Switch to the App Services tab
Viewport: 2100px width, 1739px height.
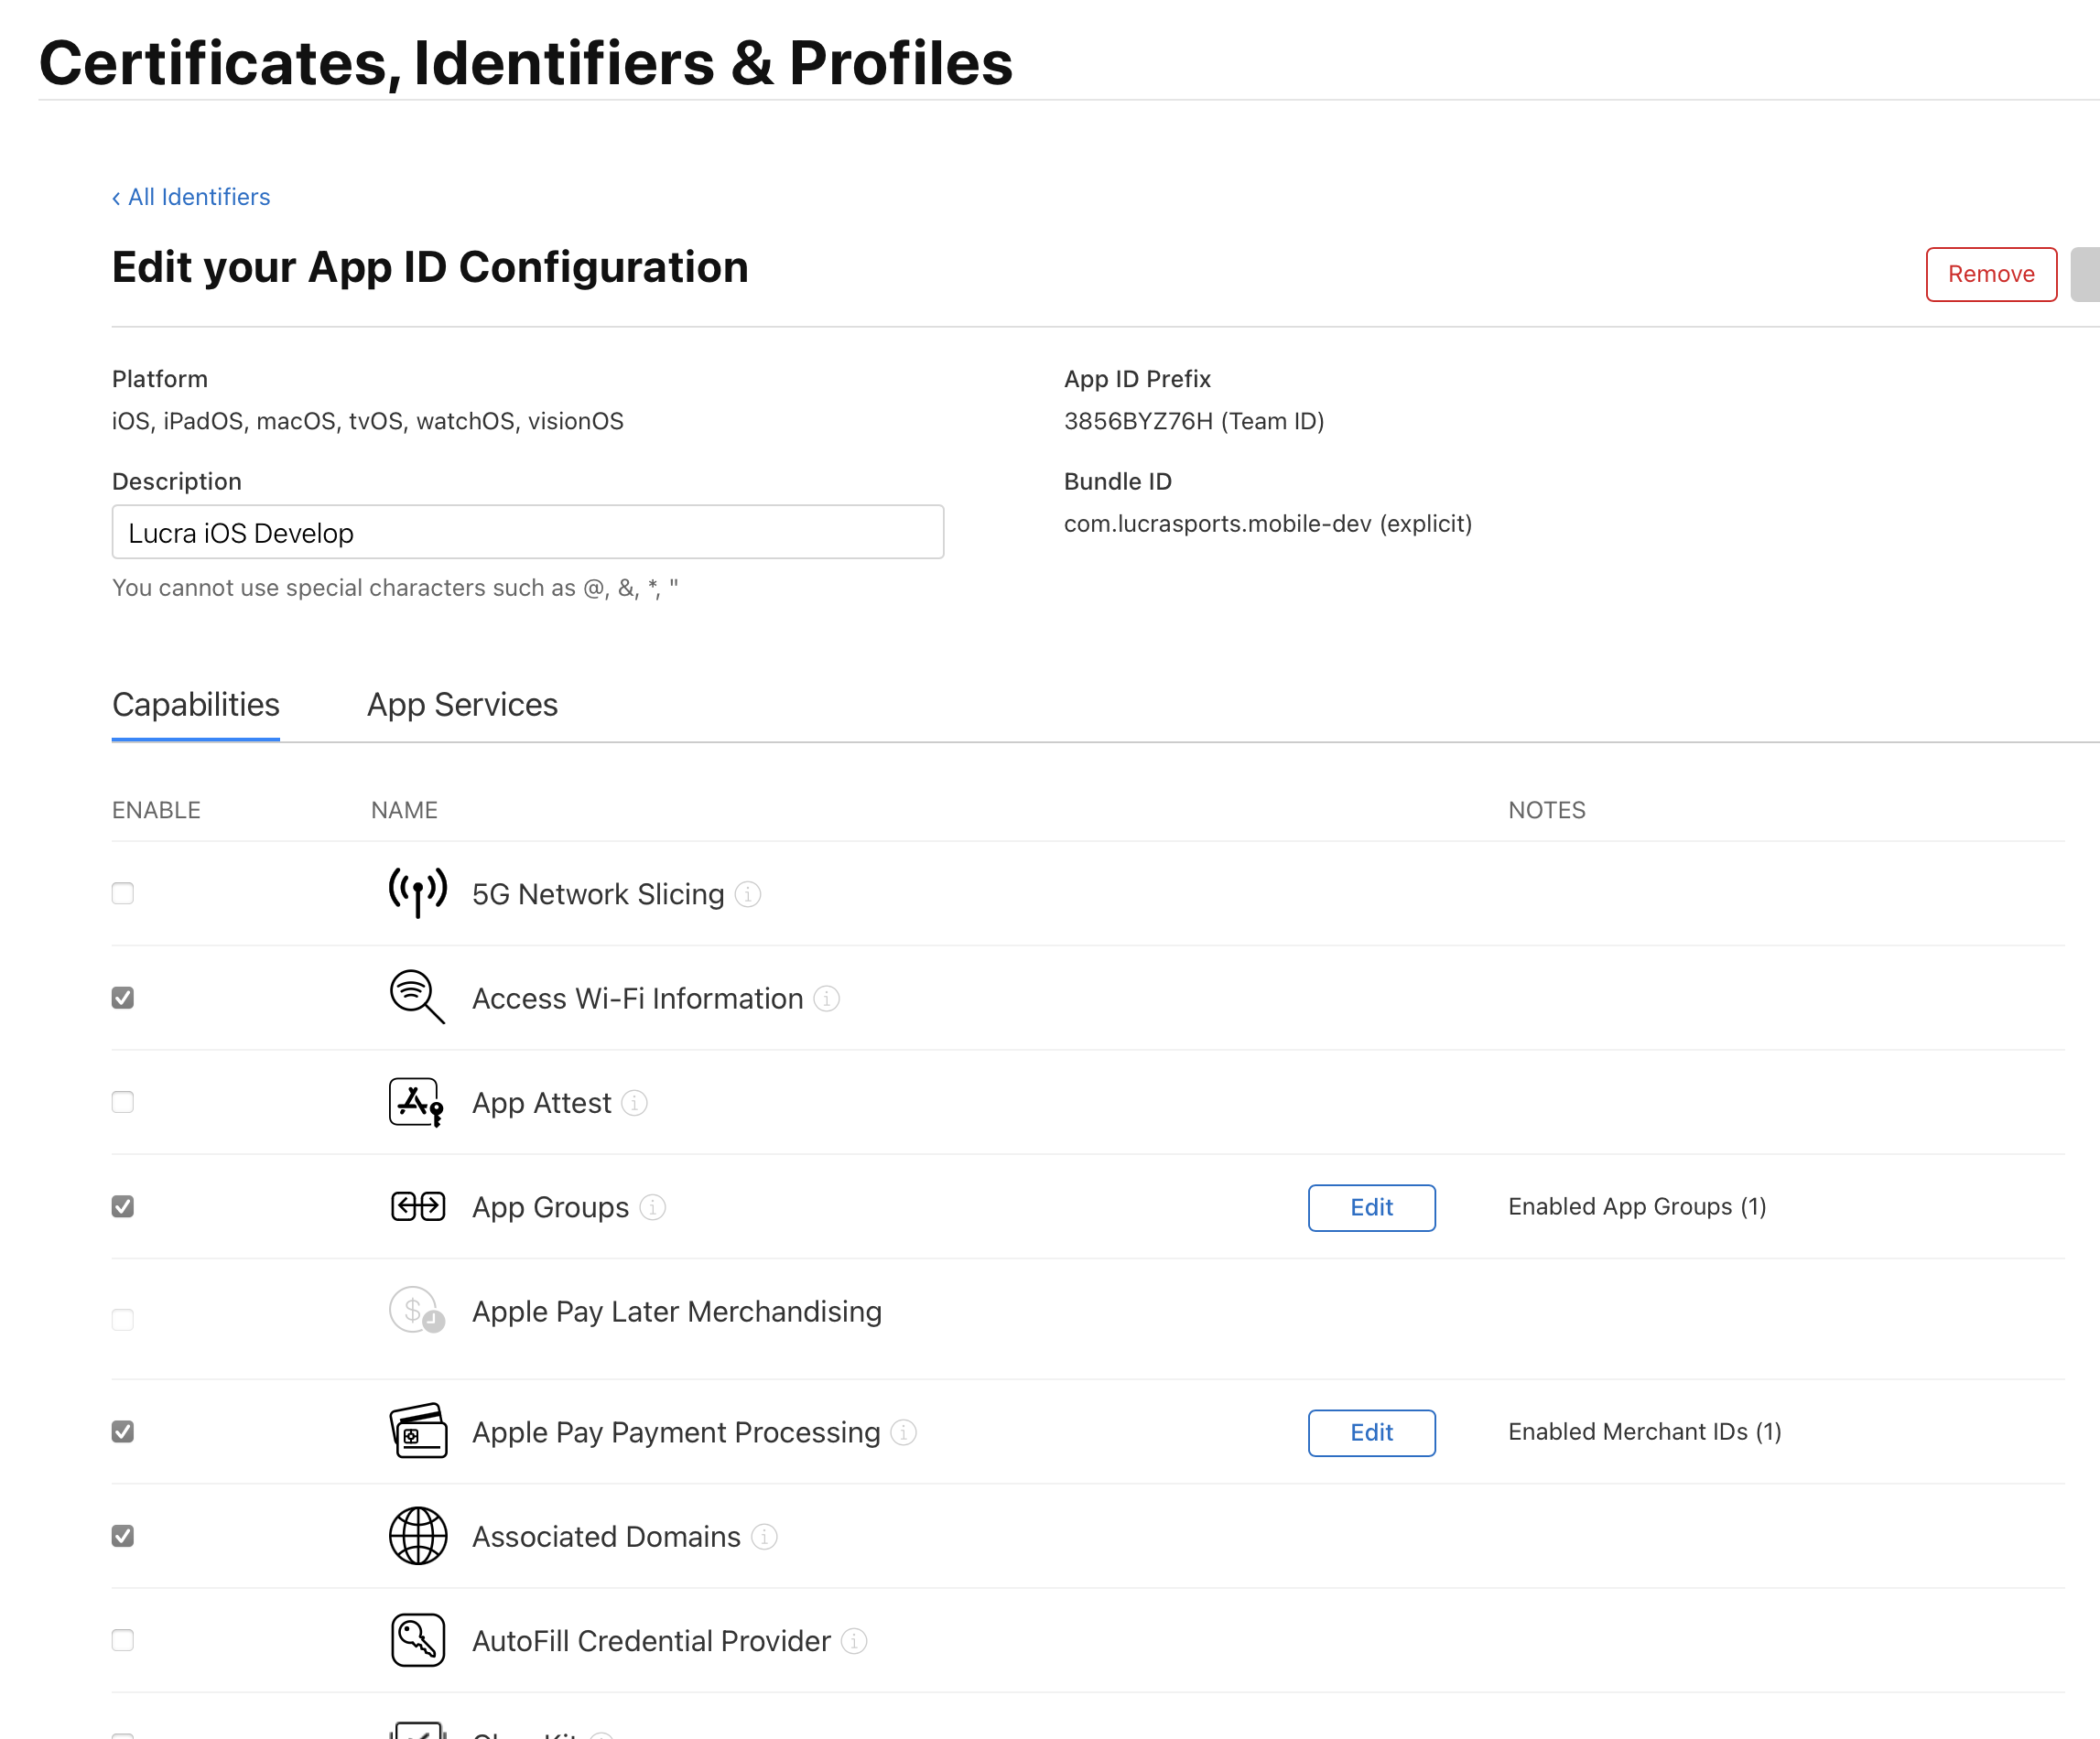[462, 705]
